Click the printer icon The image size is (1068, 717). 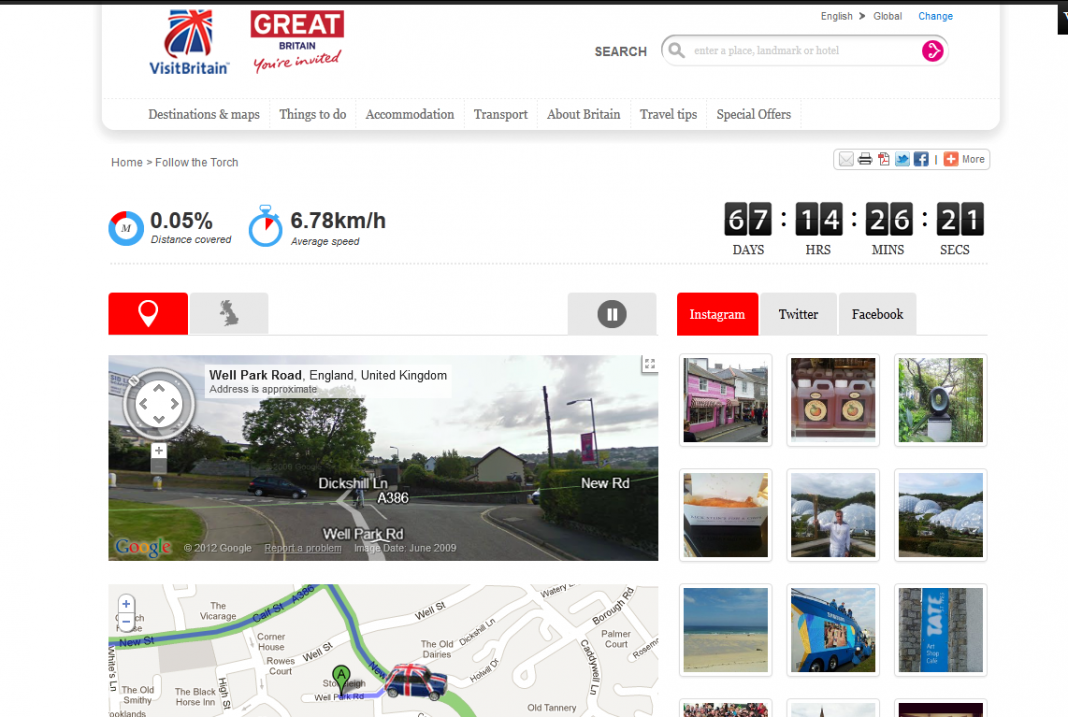click(865, 159)
